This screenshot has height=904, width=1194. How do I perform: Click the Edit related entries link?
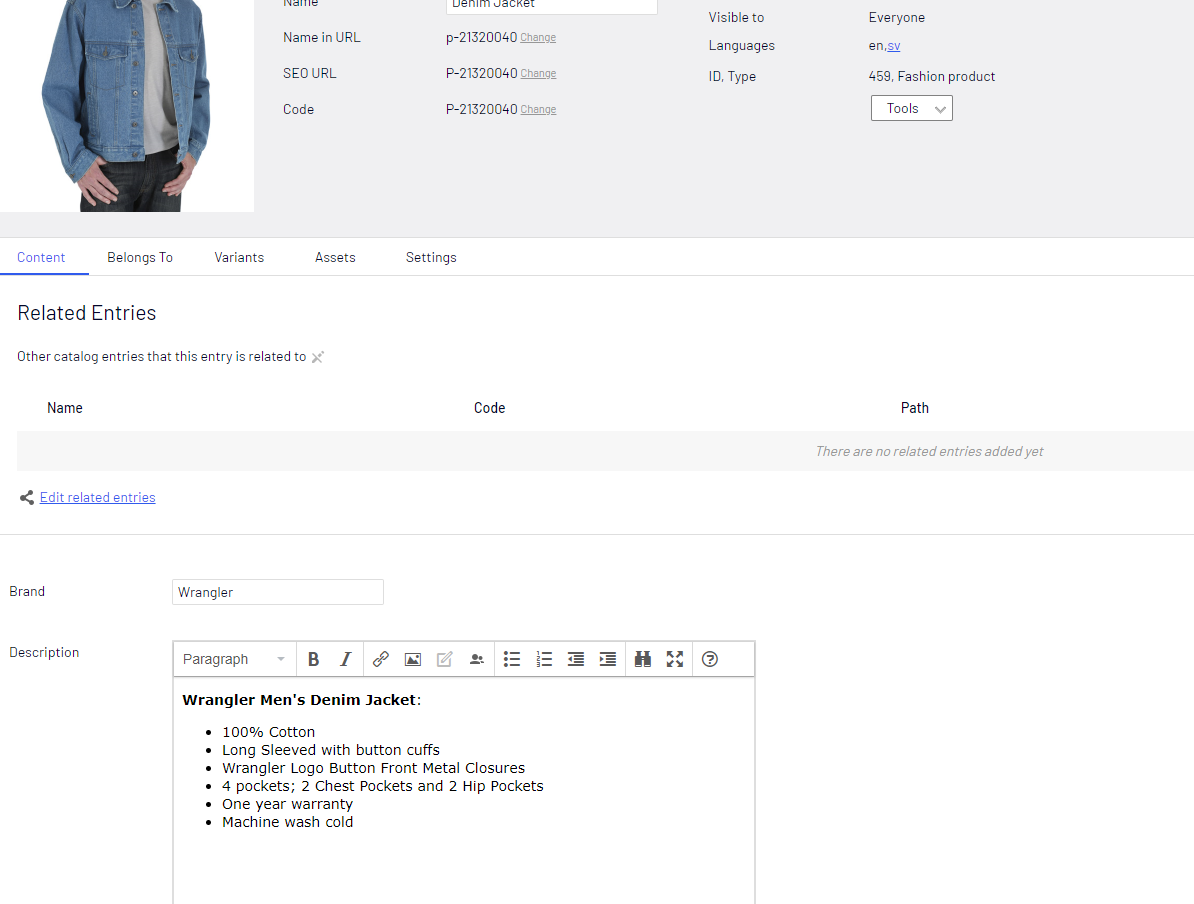pos(97,497)
